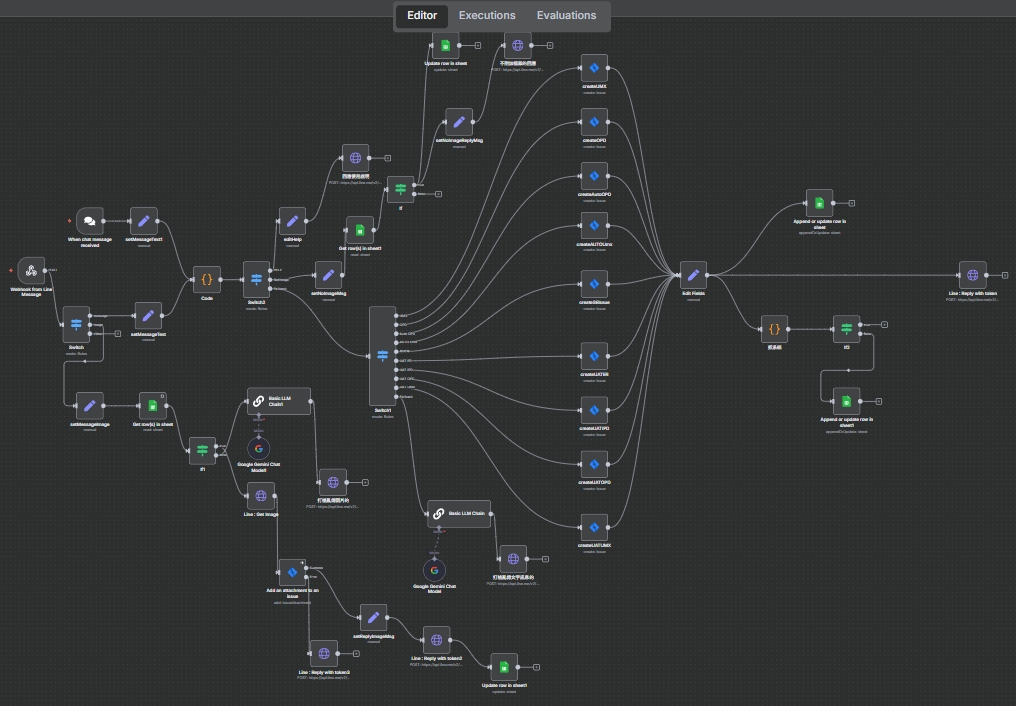The width and height of the screenshot is (1016, 706).
Task: Select the 'When chat message received' trigger node
Action: (x=90, y=221)
